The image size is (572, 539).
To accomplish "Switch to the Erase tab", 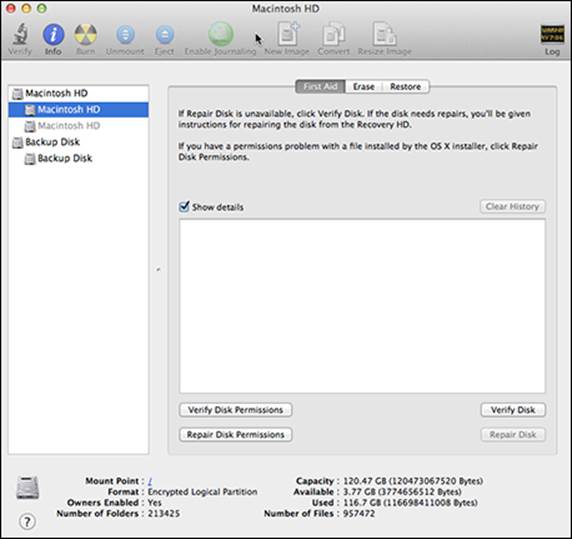I will pos(364,87).
